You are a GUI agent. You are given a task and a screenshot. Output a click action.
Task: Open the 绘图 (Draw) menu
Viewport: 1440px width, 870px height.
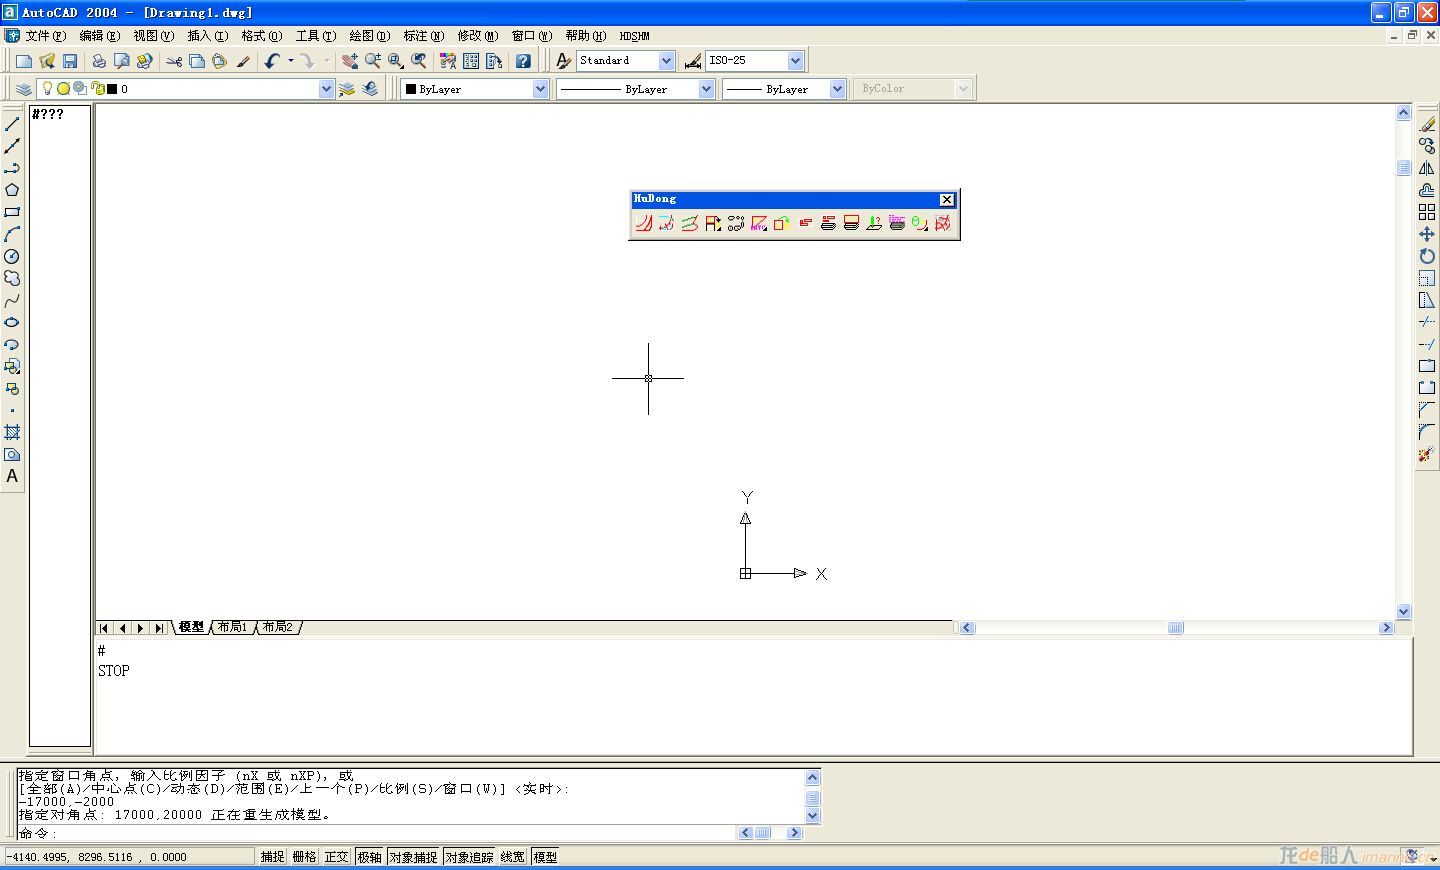[x=369, y=36]
